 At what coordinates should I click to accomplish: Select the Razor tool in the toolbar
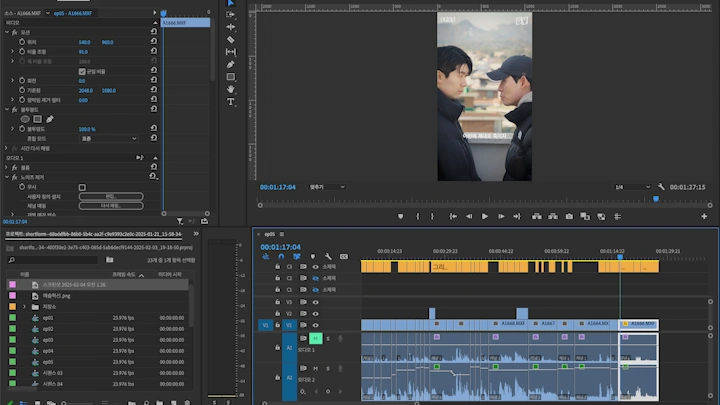tap(231, 39)
